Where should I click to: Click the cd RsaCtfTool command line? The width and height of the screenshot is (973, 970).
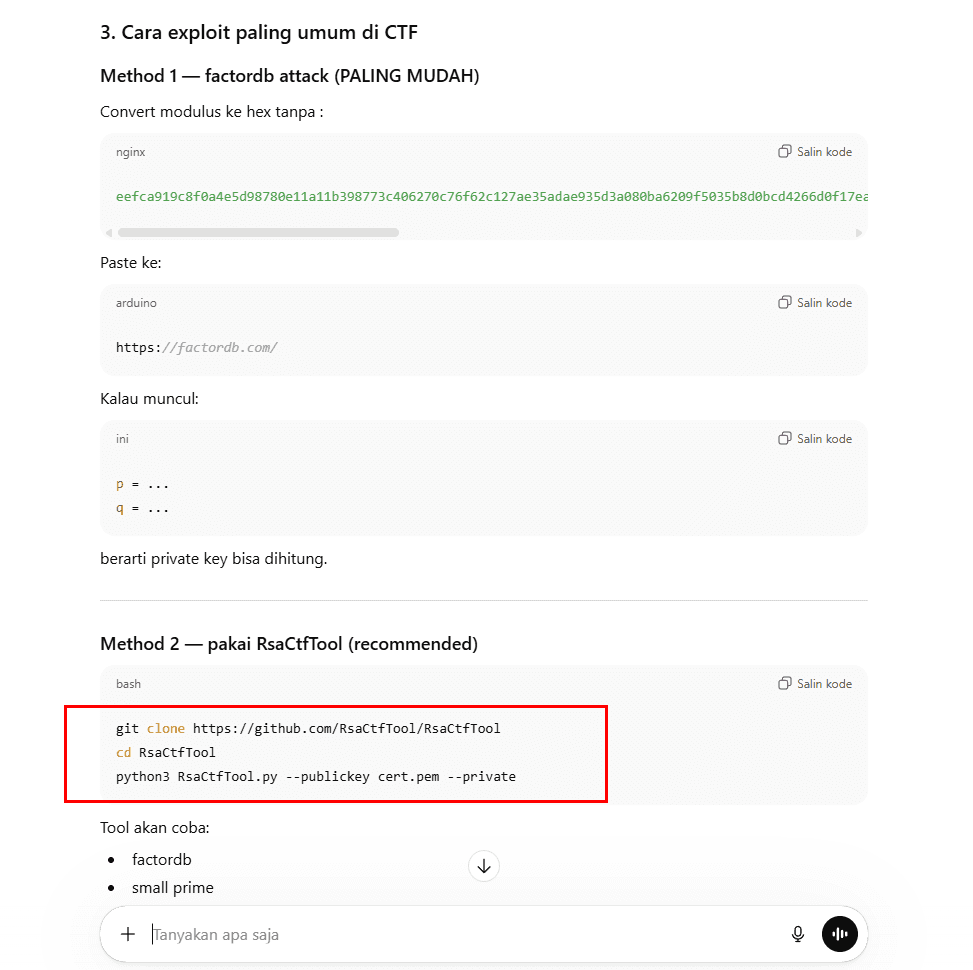pyautogui.click(x=166, y=752)
